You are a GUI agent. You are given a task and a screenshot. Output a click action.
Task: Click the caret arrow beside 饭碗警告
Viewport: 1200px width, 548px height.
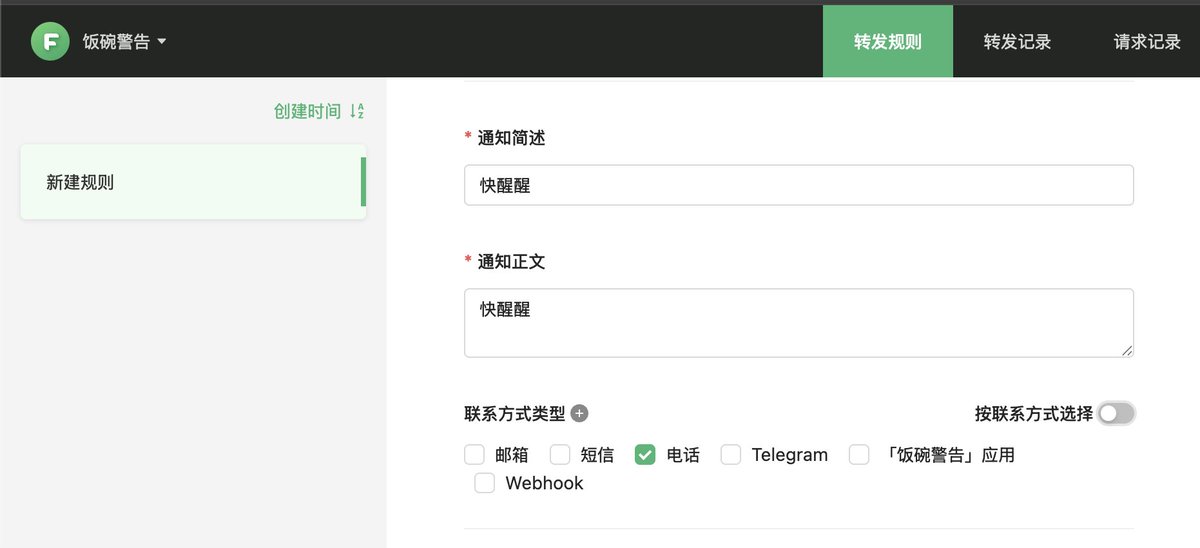click(162, 42)
